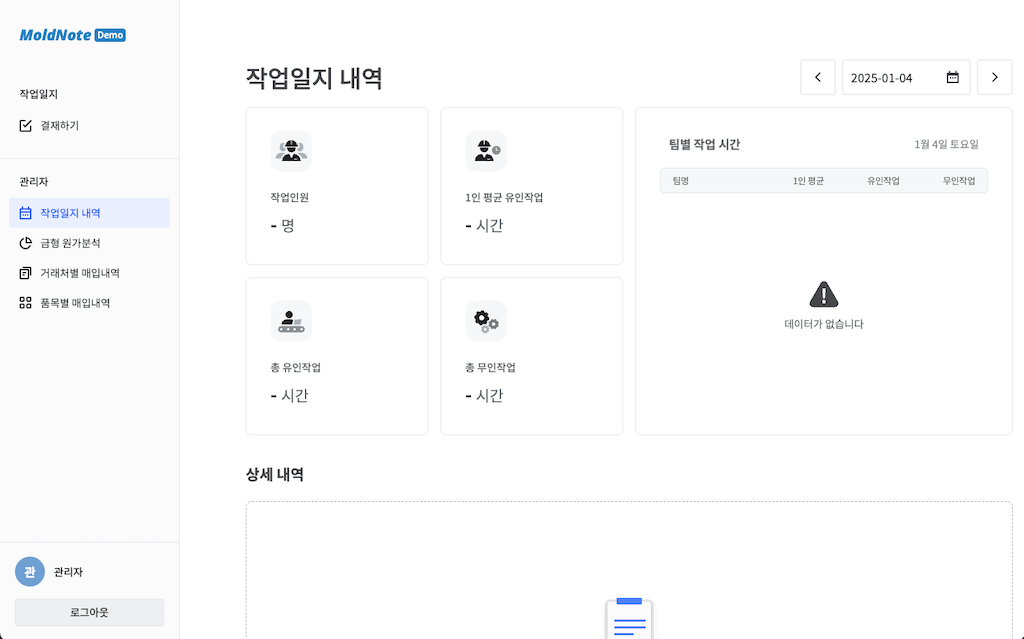Click the 팀명 column header

pyautogui.click(x=681, y=181)
